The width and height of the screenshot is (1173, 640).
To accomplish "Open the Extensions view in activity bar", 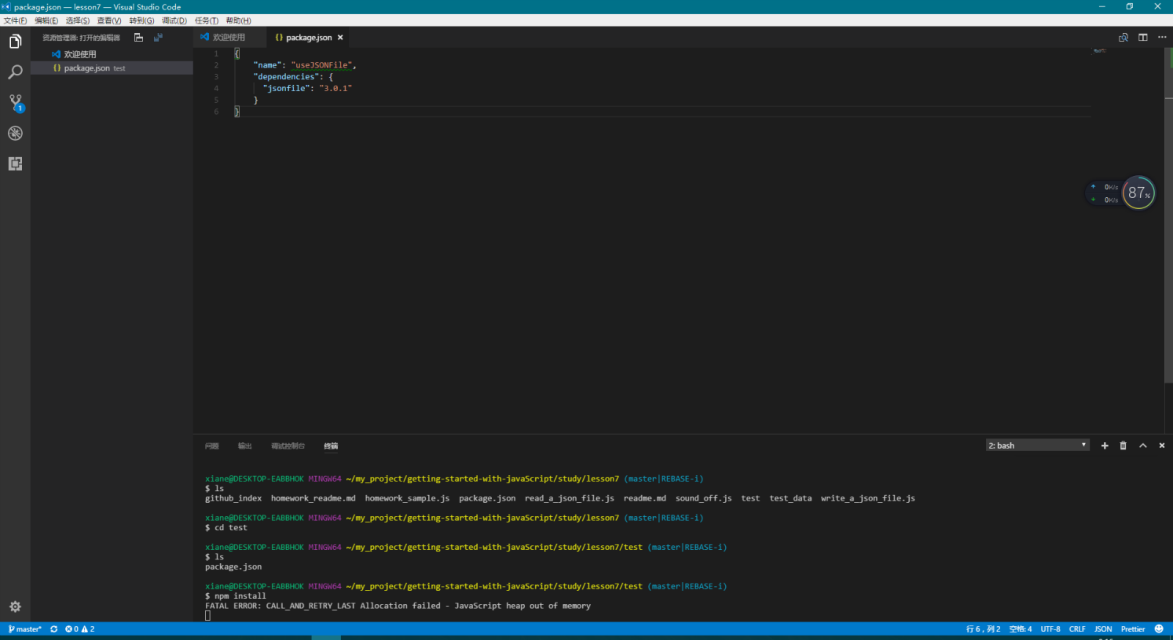I will tap(15, 164).
